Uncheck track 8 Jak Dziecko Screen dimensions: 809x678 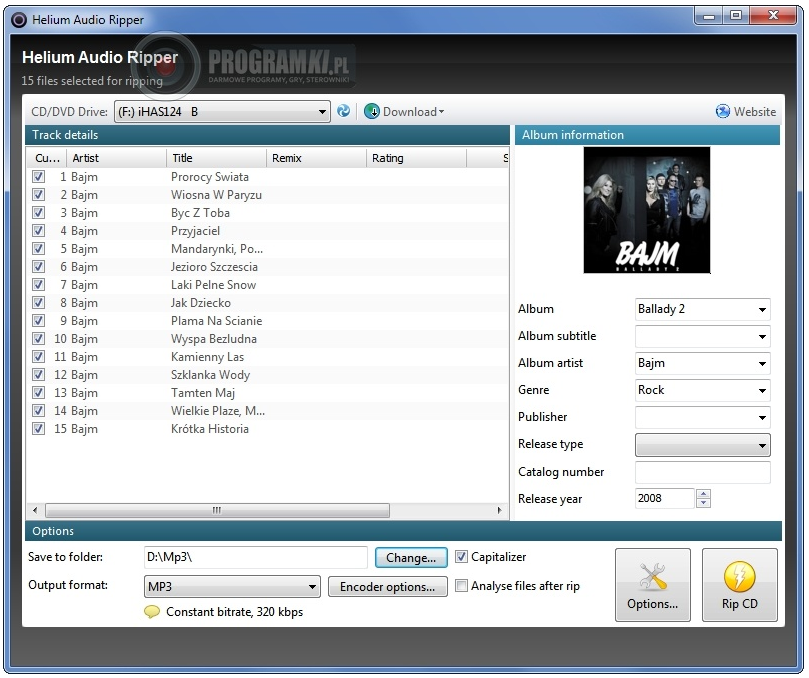click(38, 303)
